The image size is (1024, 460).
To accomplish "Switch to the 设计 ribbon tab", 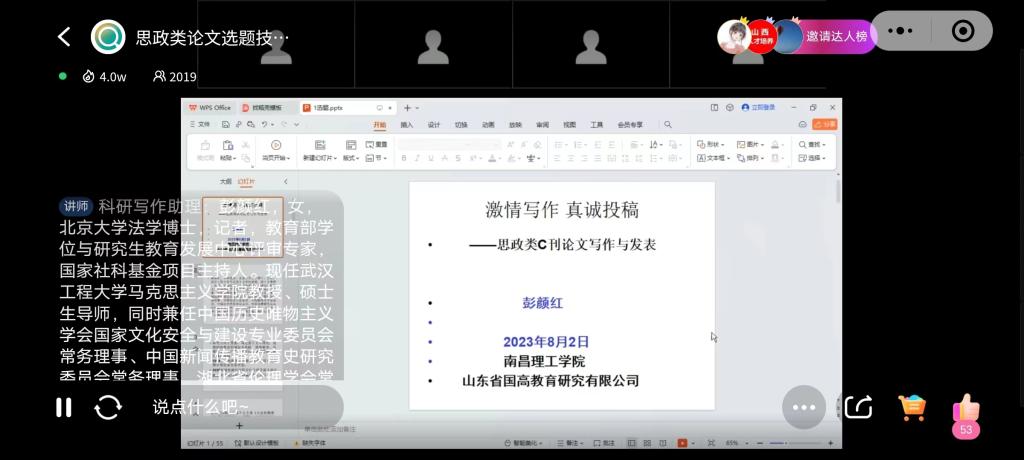I will pyautogui.click(x=434, y=125).
